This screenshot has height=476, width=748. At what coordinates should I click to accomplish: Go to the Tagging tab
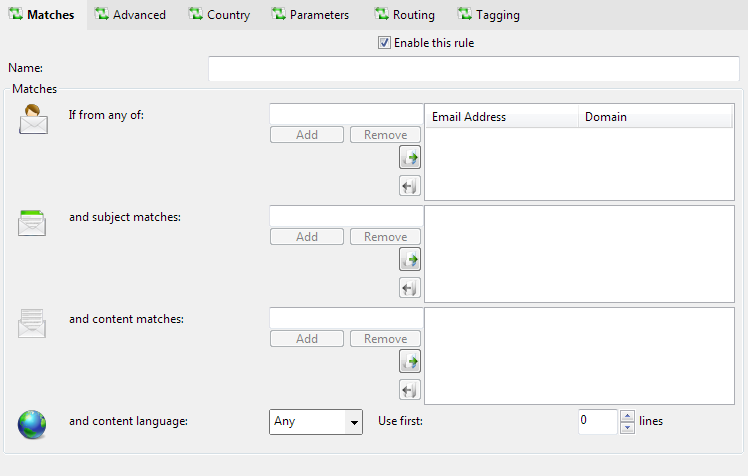pos(488,15)
